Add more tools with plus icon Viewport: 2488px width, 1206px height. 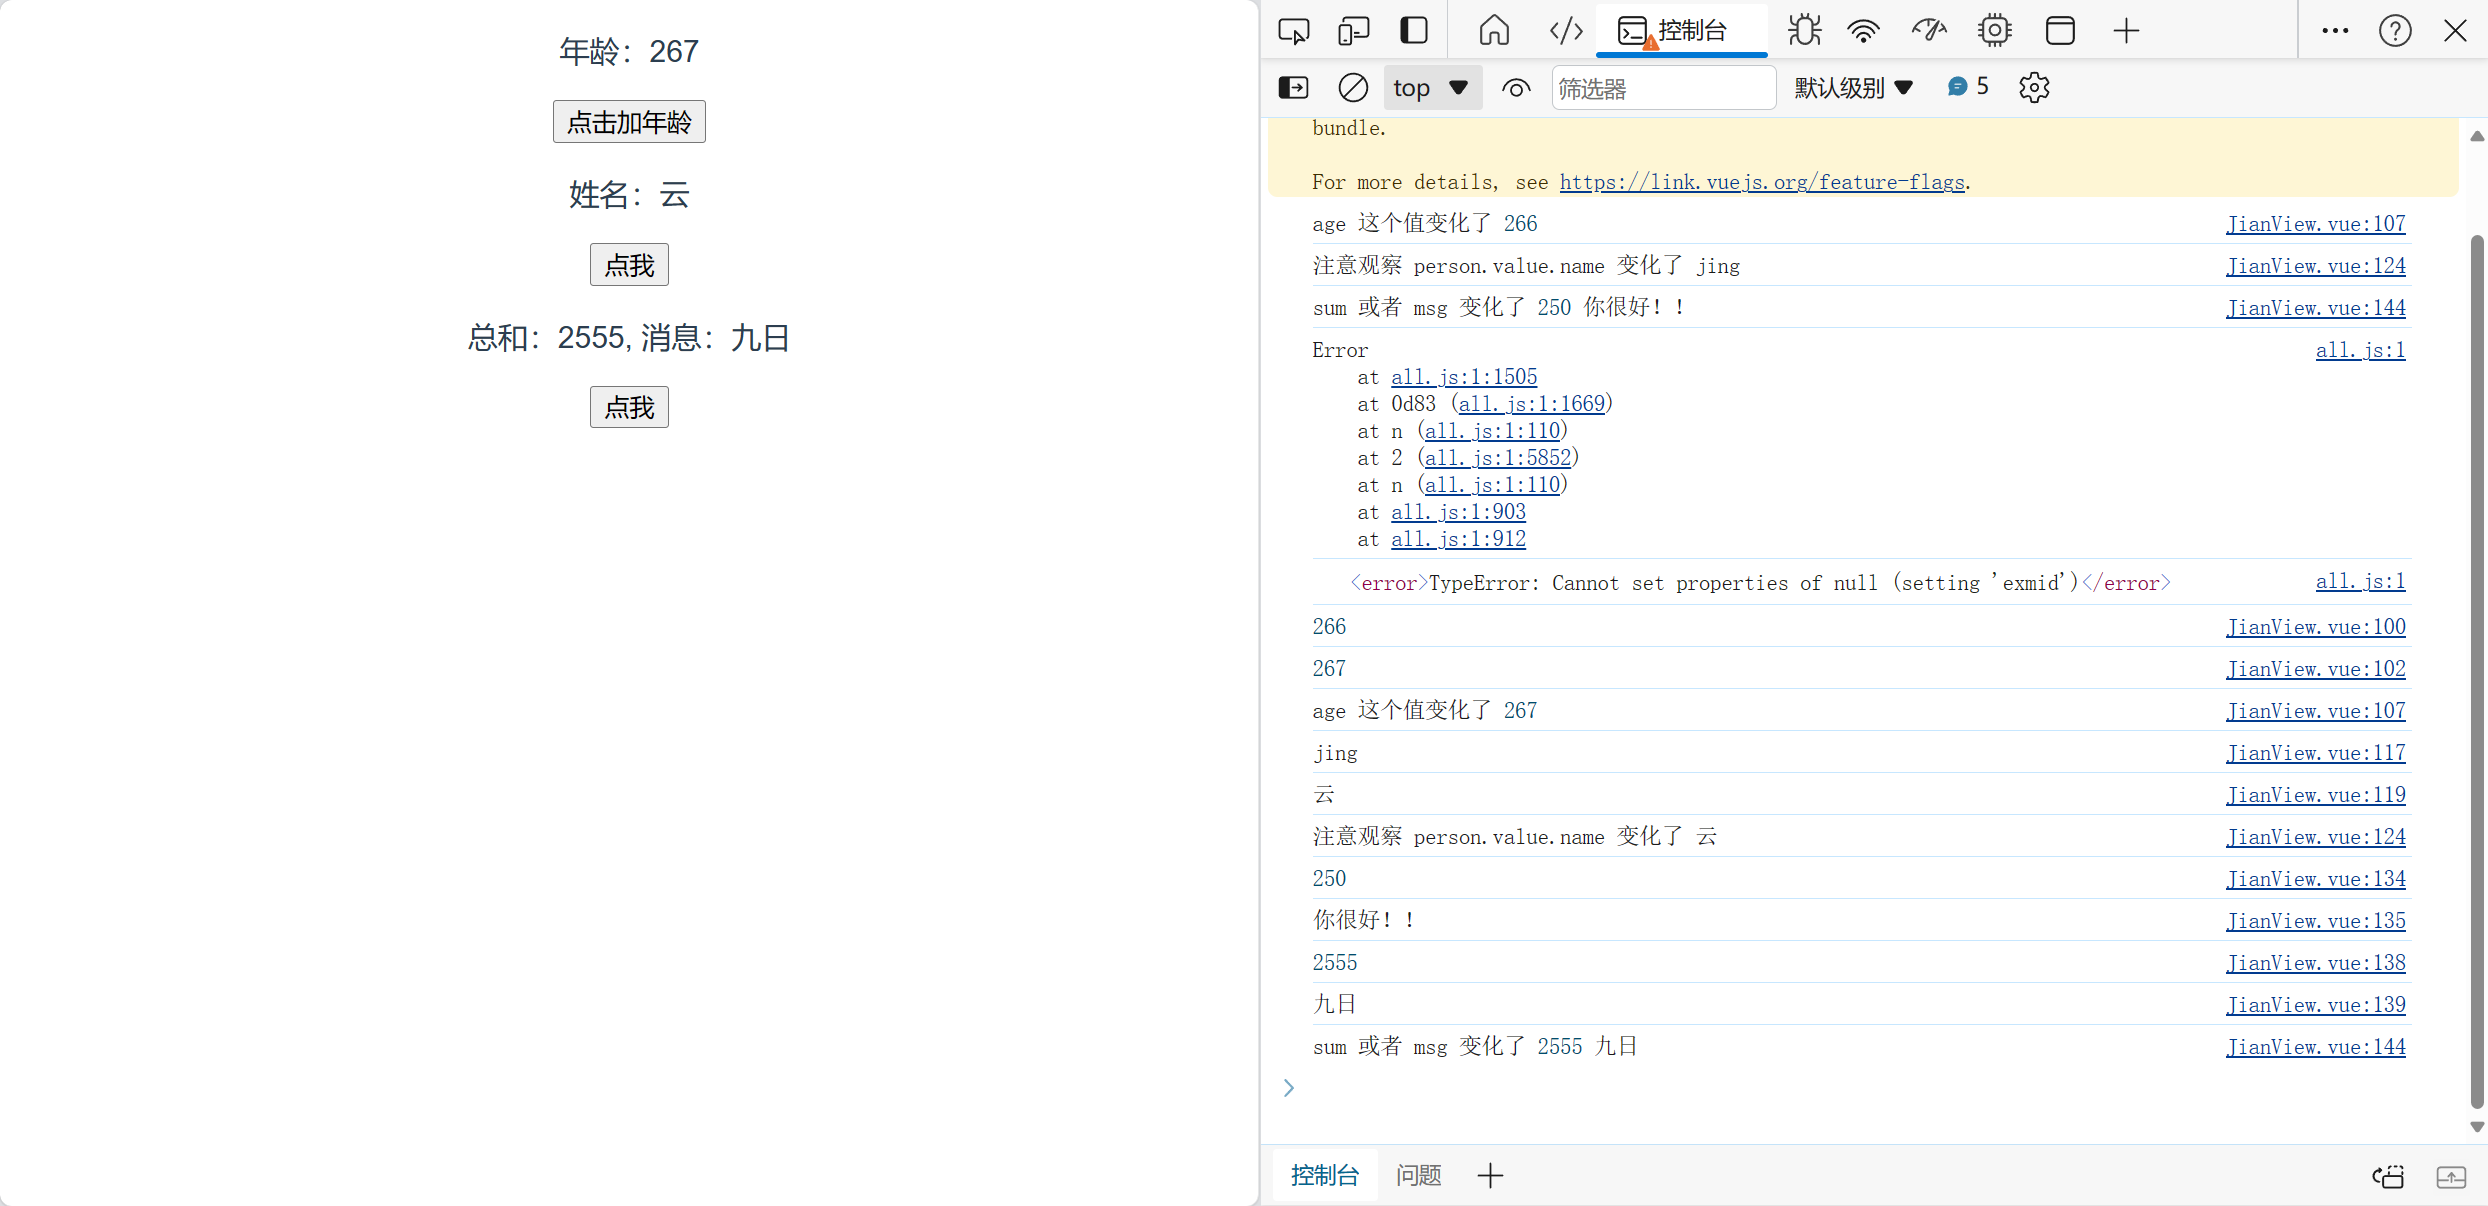click(x=2126, y=31)
